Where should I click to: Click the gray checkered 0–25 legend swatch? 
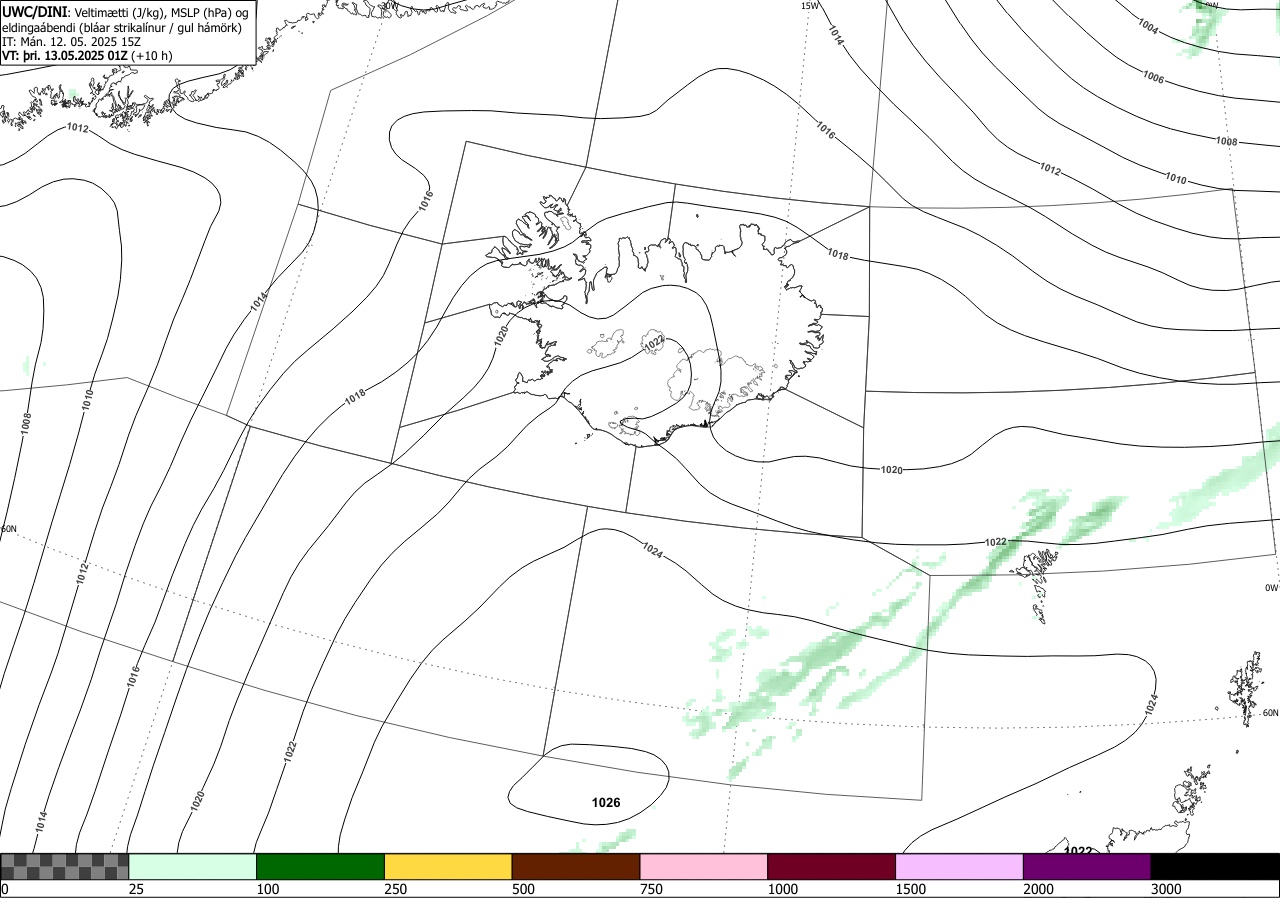click(x=65, y=866)
